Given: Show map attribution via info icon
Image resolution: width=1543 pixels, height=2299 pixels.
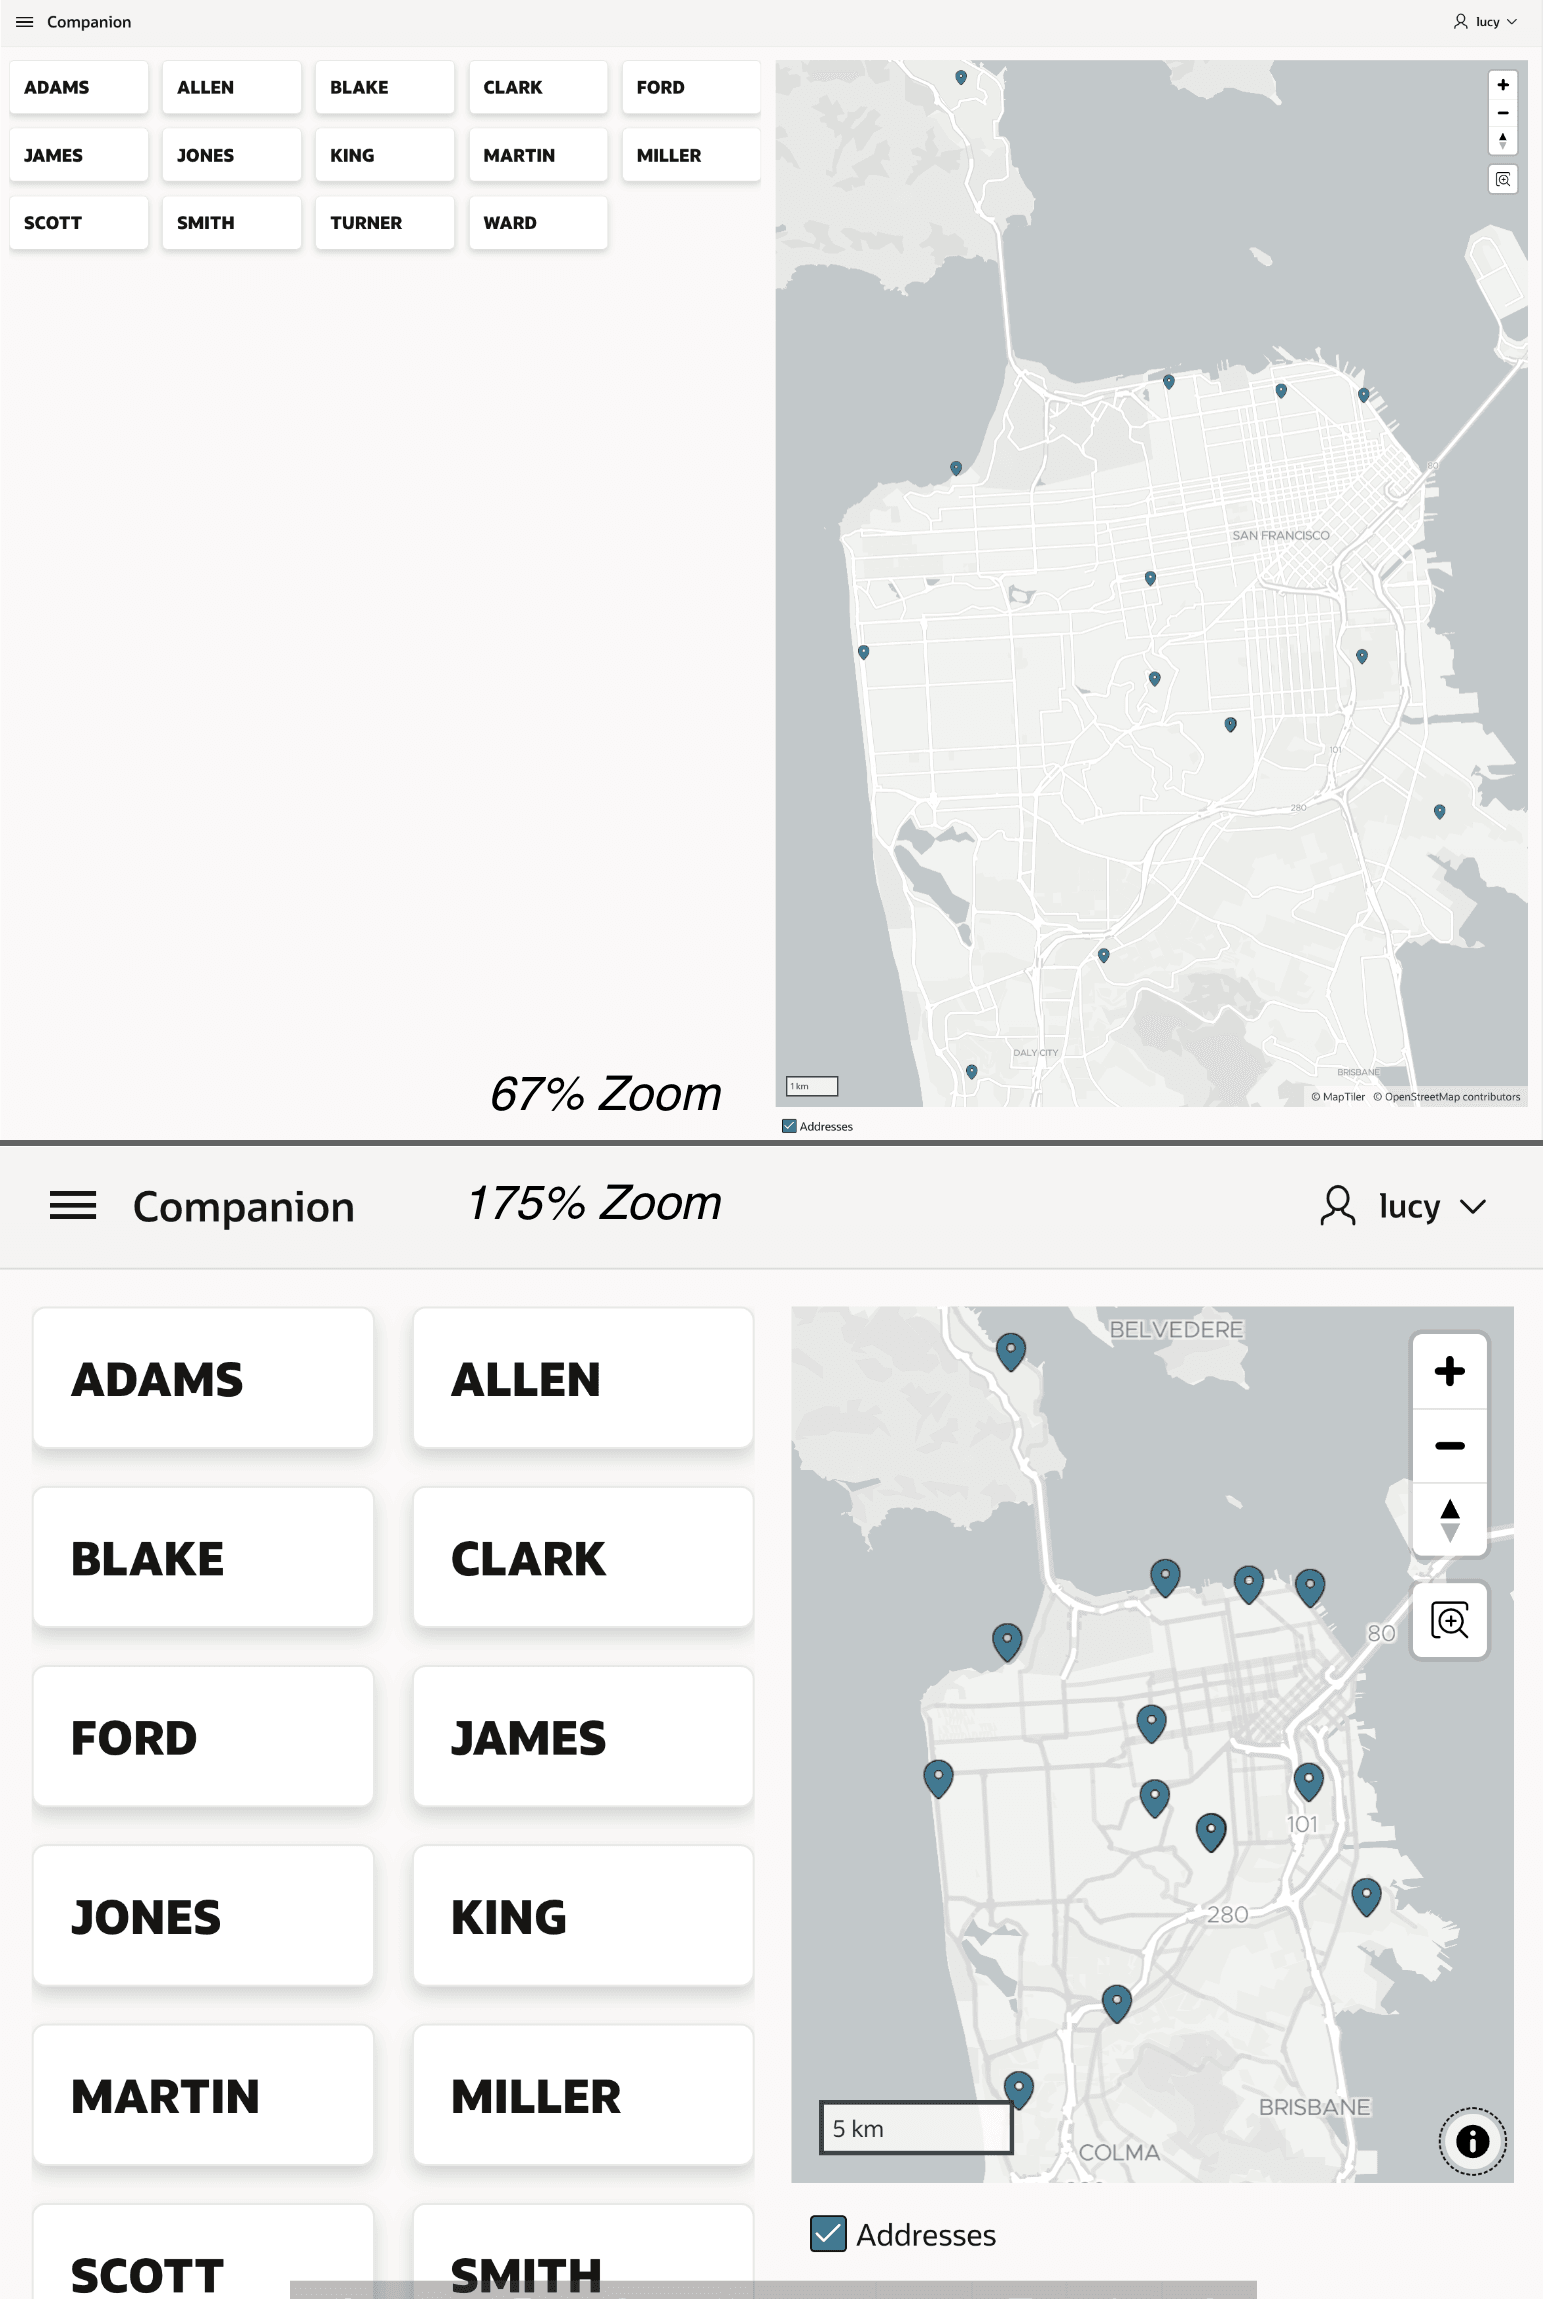Looking at the screenshot, I should point(1472,2141).
